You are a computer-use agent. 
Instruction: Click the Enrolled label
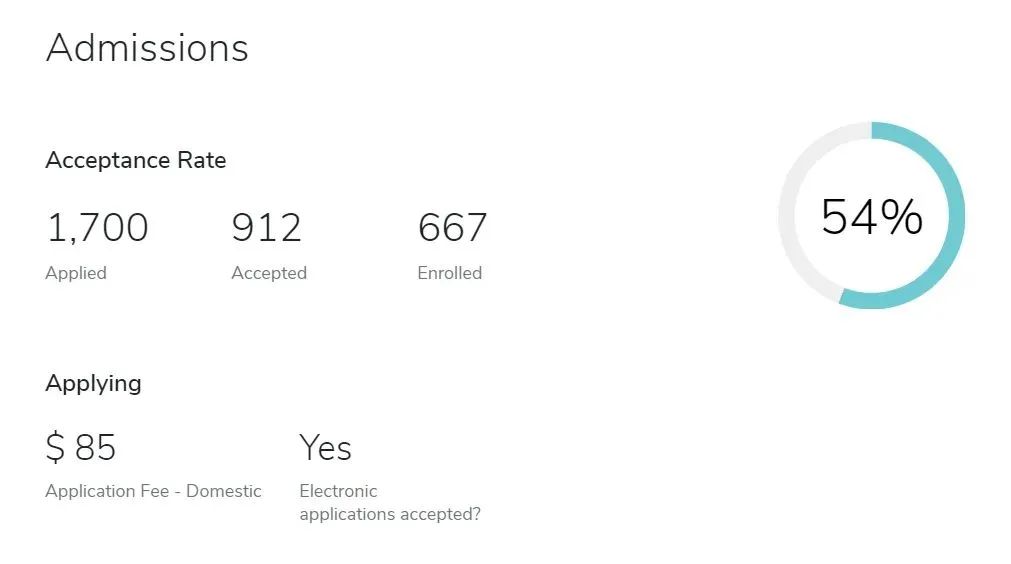449,273
